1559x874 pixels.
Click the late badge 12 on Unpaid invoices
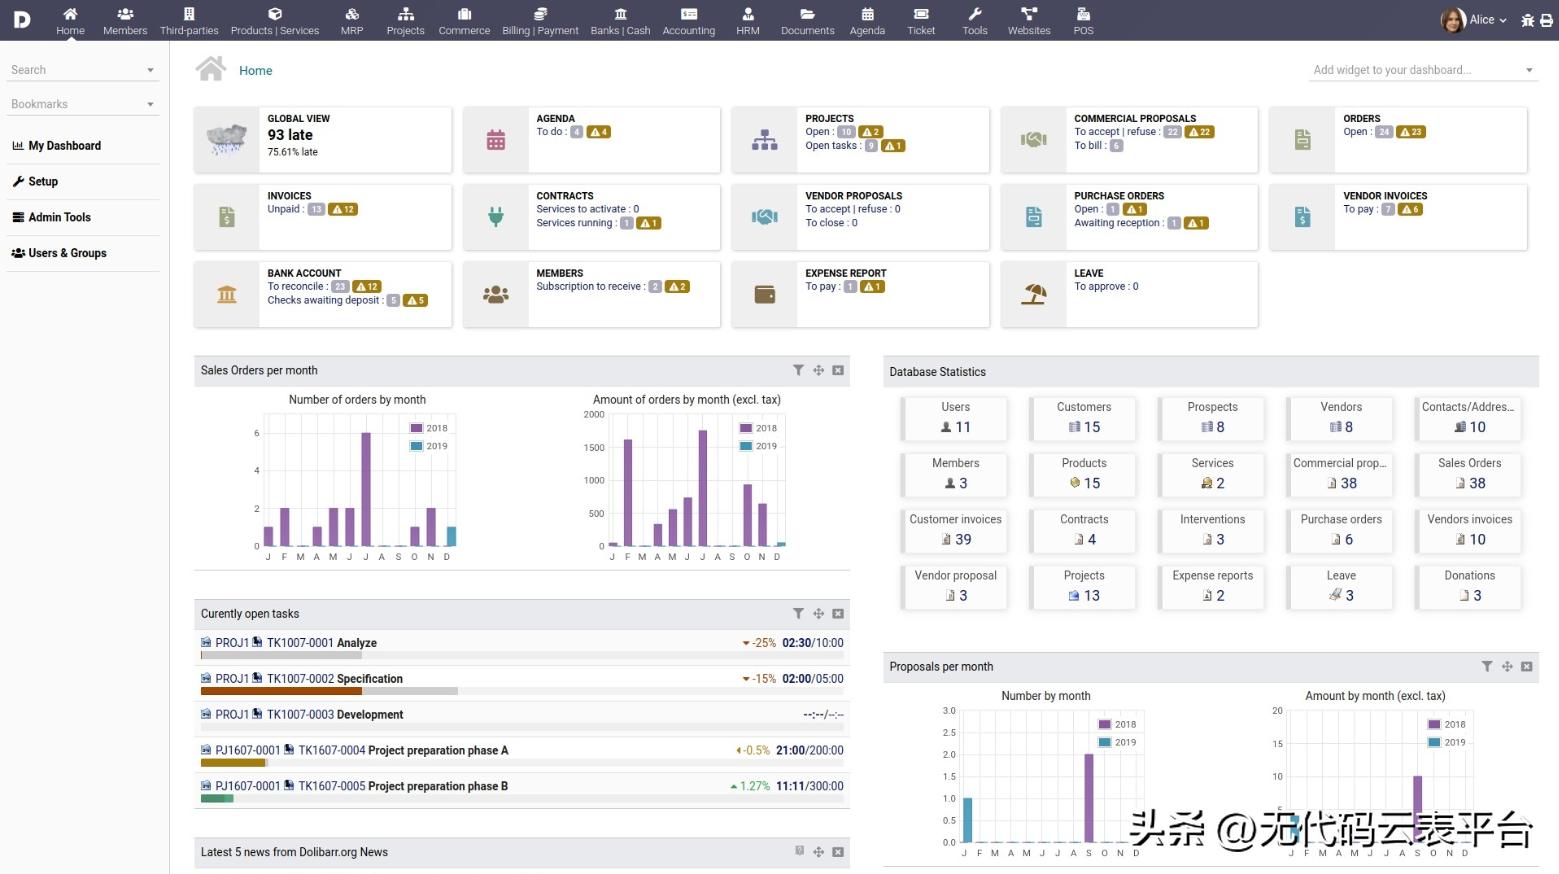pos(344,209)
